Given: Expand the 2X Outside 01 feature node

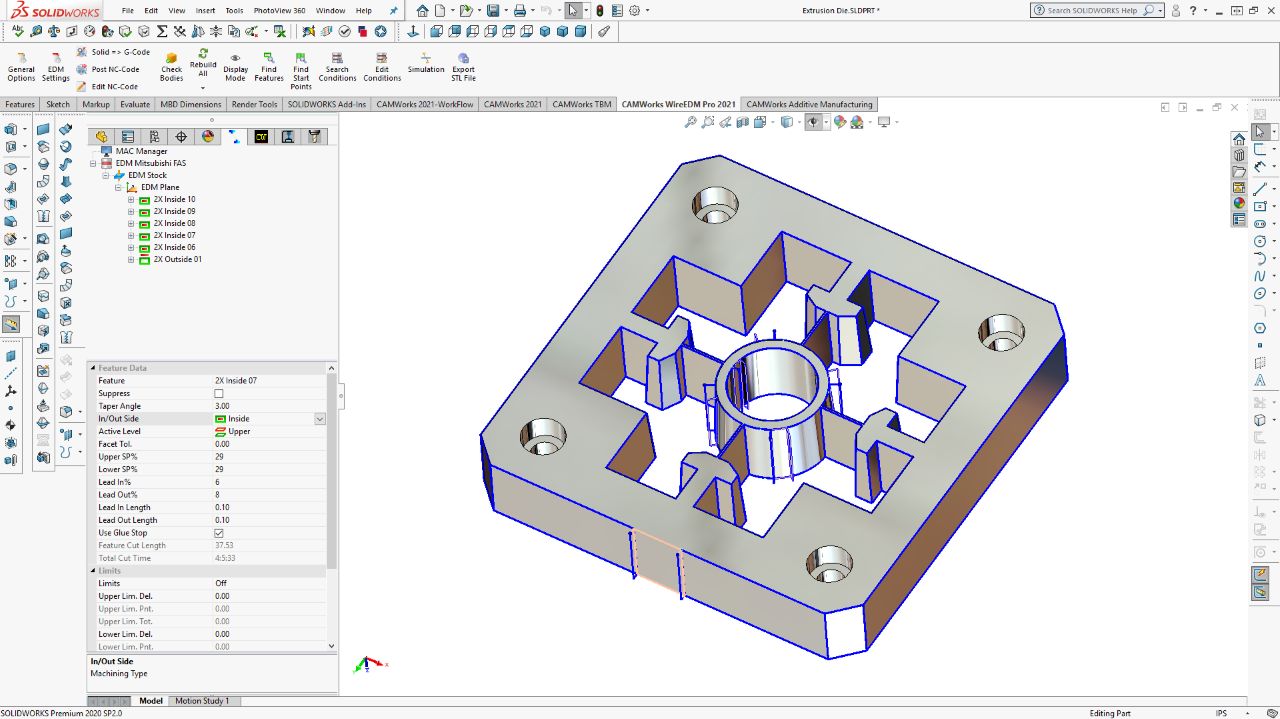Looking at the screenshot, I should tap(131, 260).
